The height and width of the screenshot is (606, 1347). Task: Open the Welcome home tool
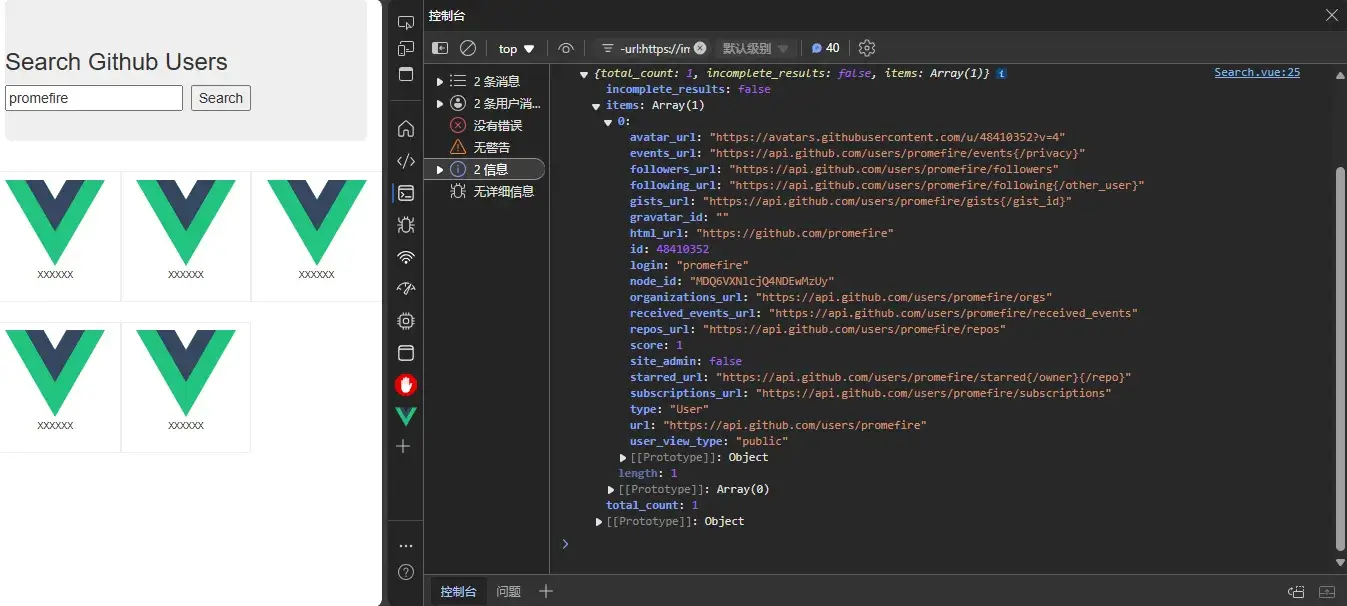pyautogui.click(x=405, y=129)
